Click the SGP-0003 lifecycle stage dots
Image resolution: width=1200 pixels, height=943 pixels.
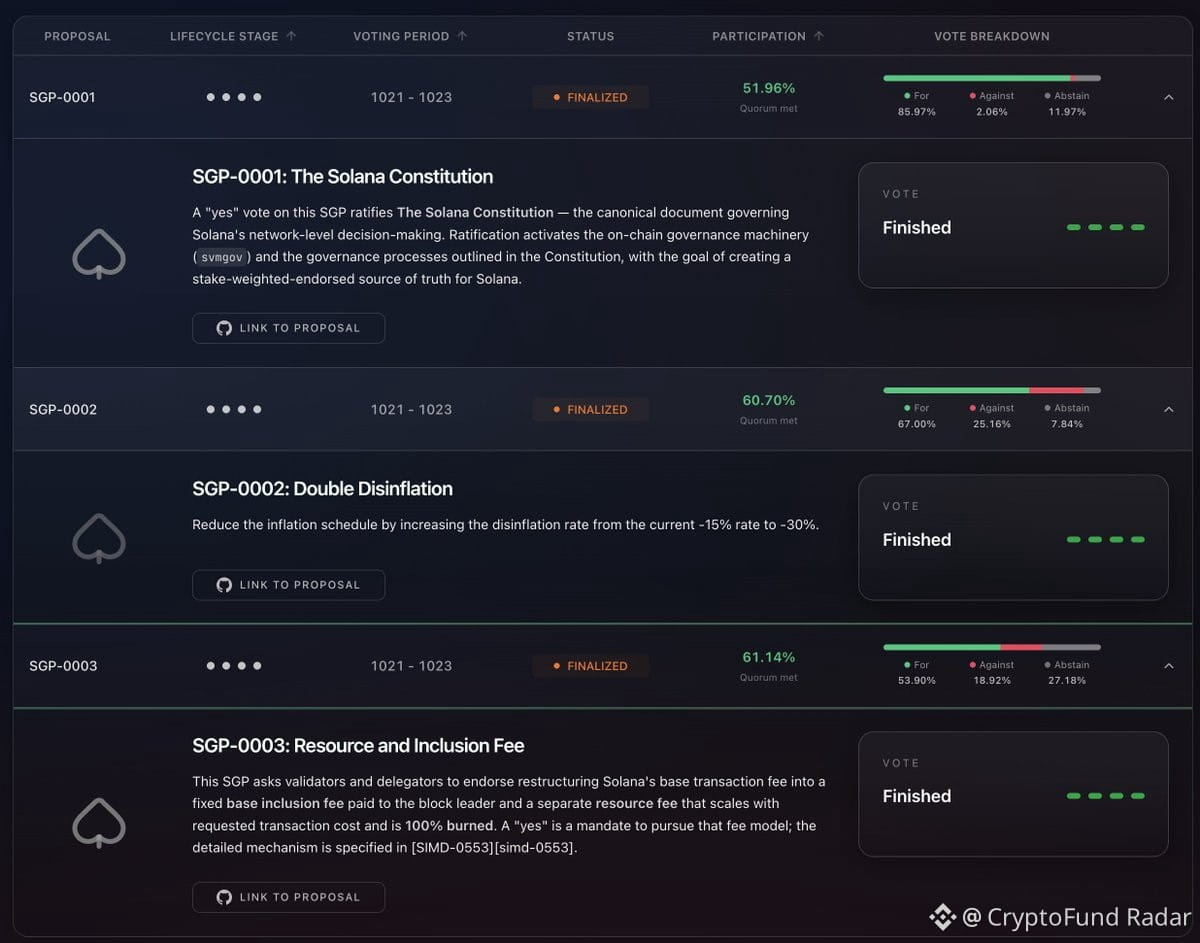[234, 666]
